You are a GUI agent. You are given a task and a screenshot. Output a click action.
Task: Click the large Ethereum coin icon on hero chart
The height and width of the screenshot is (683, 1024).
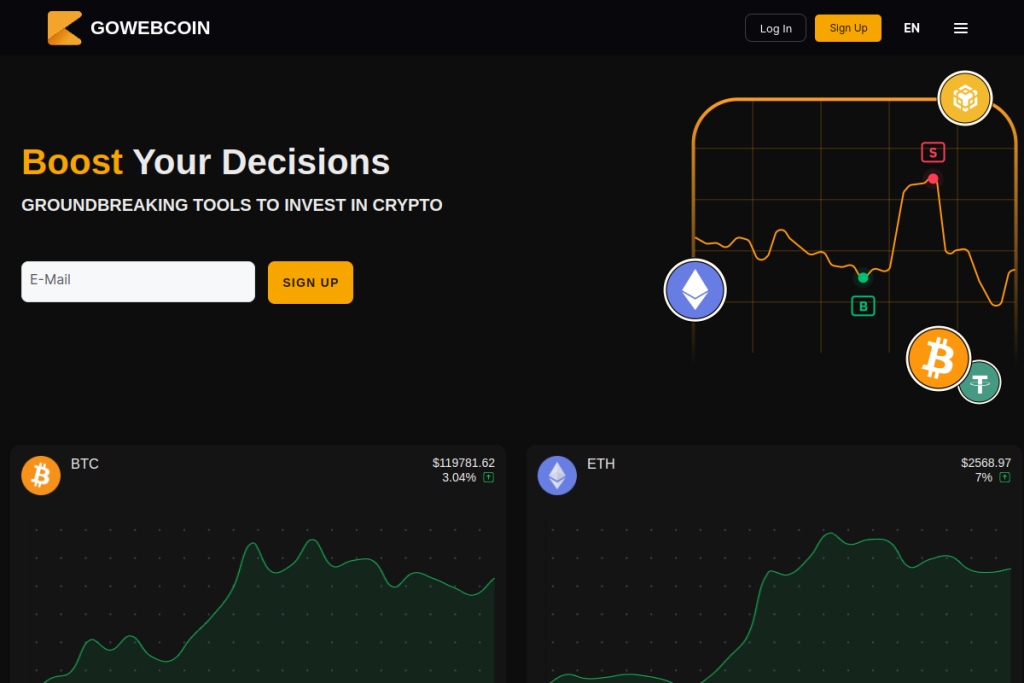[x=695, y=290]
